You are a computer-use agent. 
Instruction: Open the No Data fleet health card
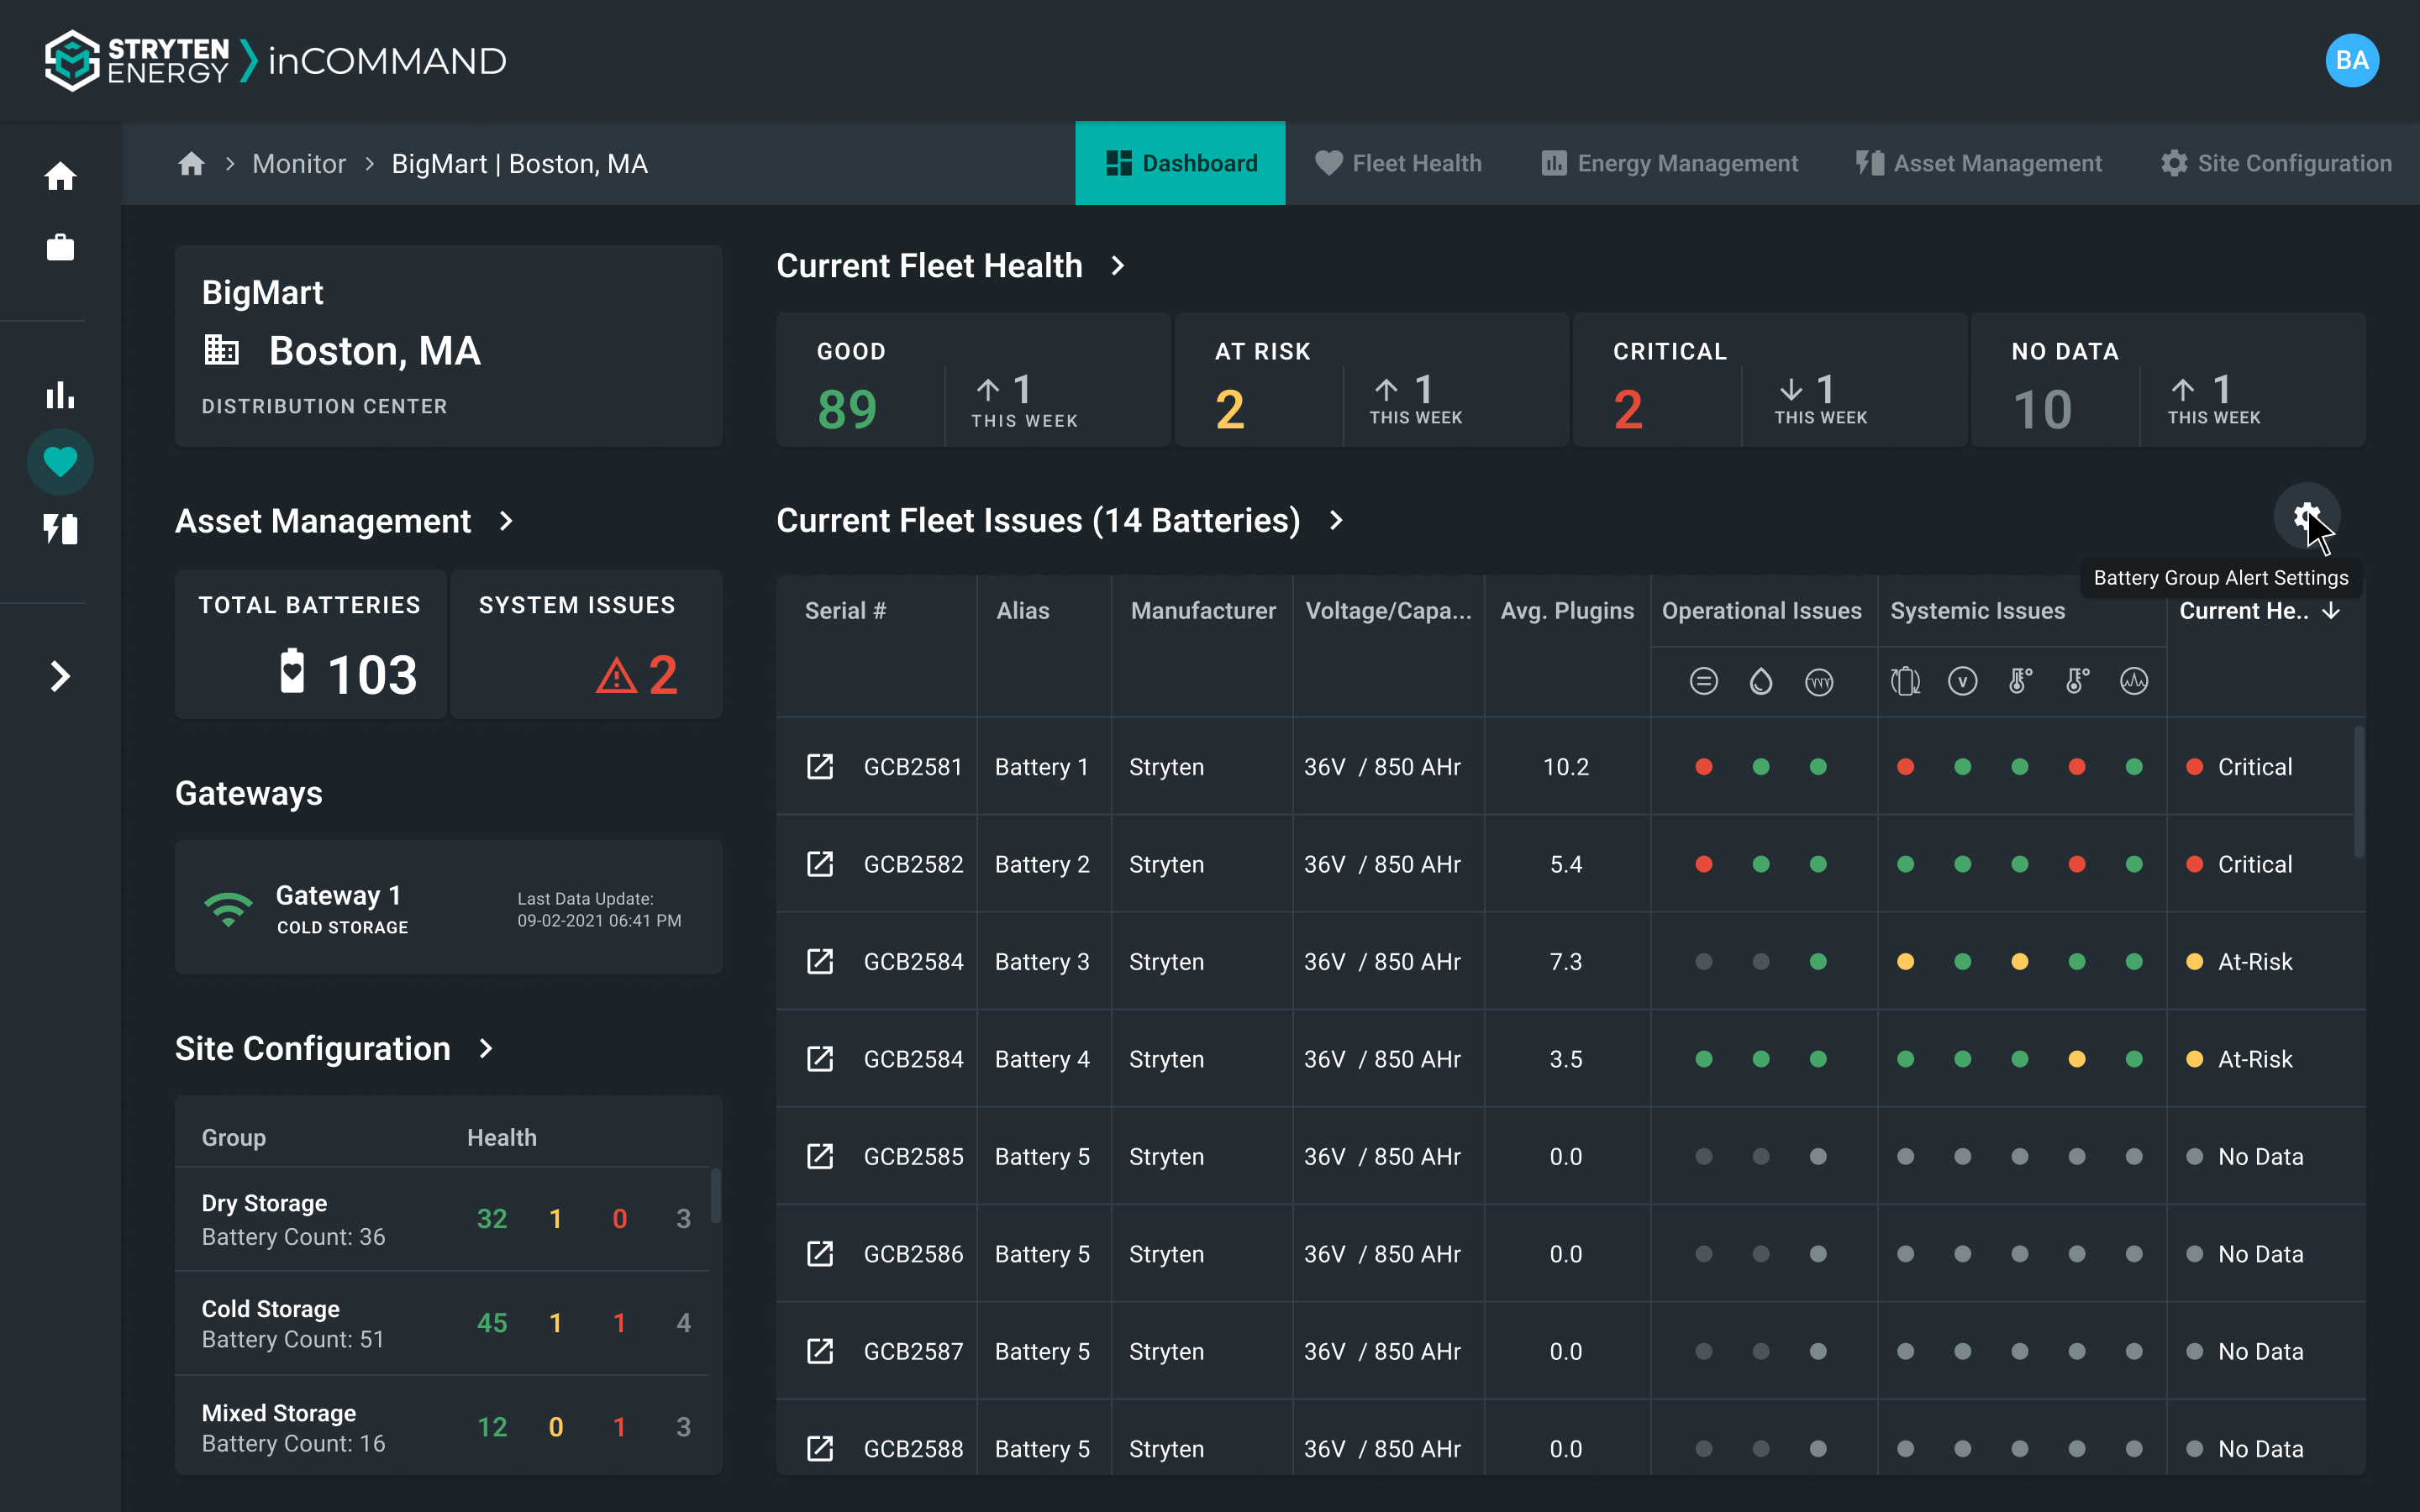2168,380
